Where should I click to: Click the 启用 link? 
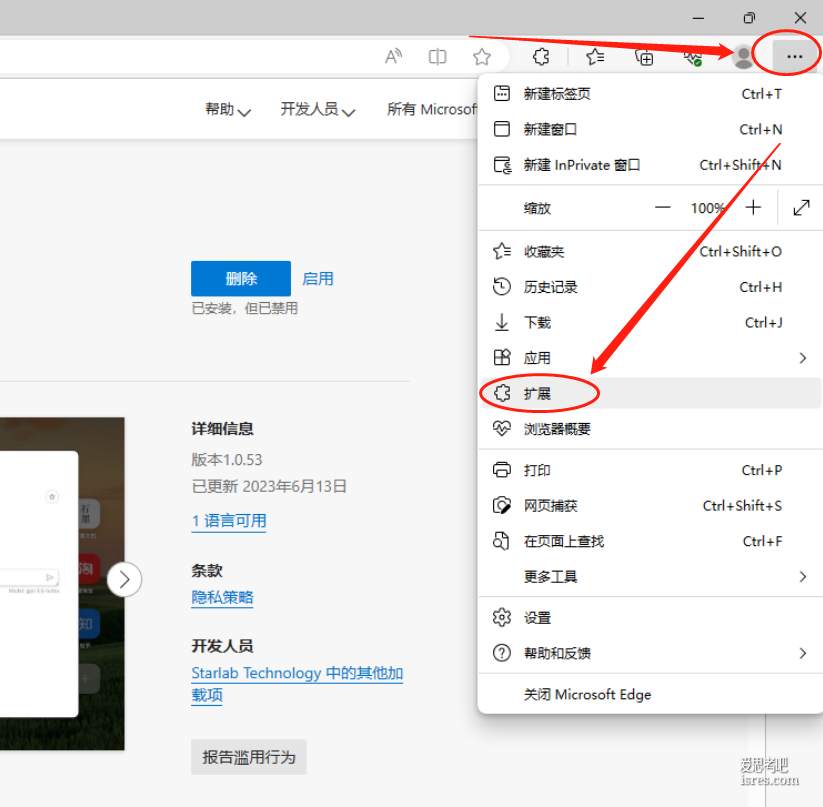tap(318, 279)
